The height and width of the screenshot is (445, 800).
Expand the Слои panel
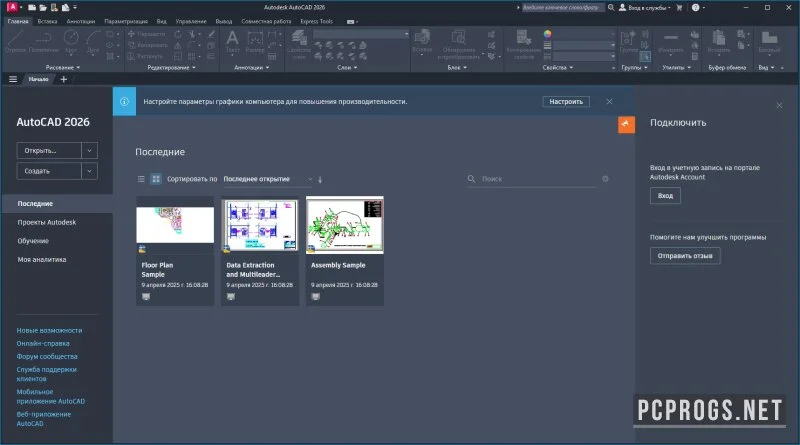[x=347, y=67]
